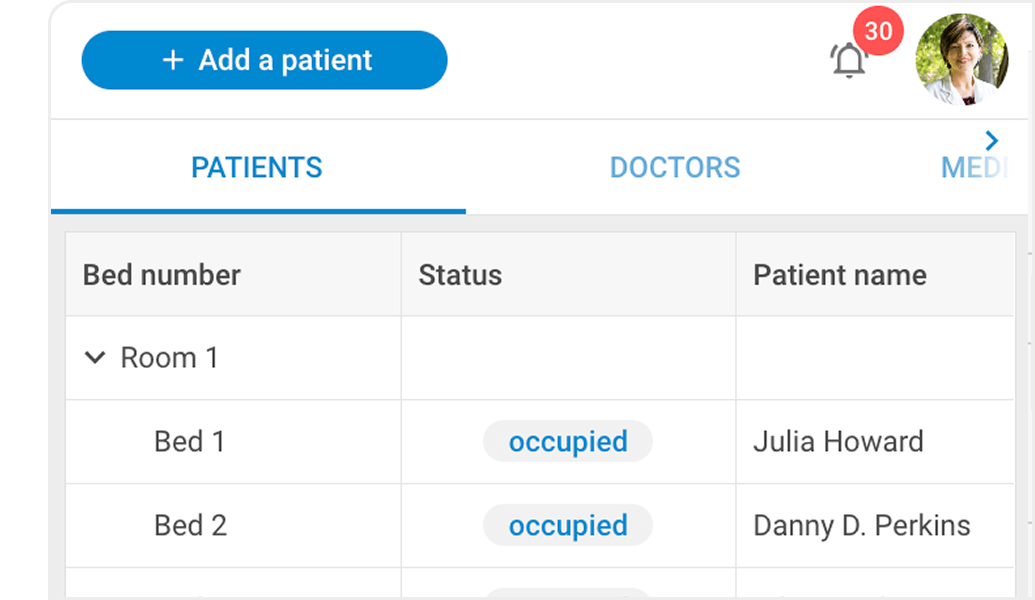Open the DOCTORS tab
The height and width of the screenshot is (600, 1035).
coord(675,168)
